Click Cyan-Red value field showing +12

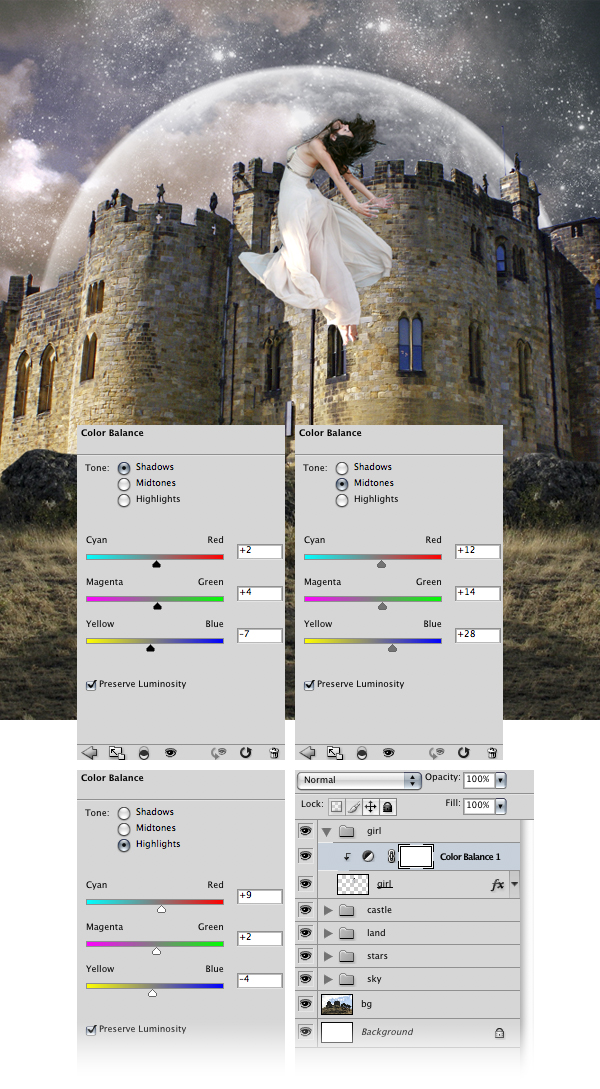[x=478, y=551]
